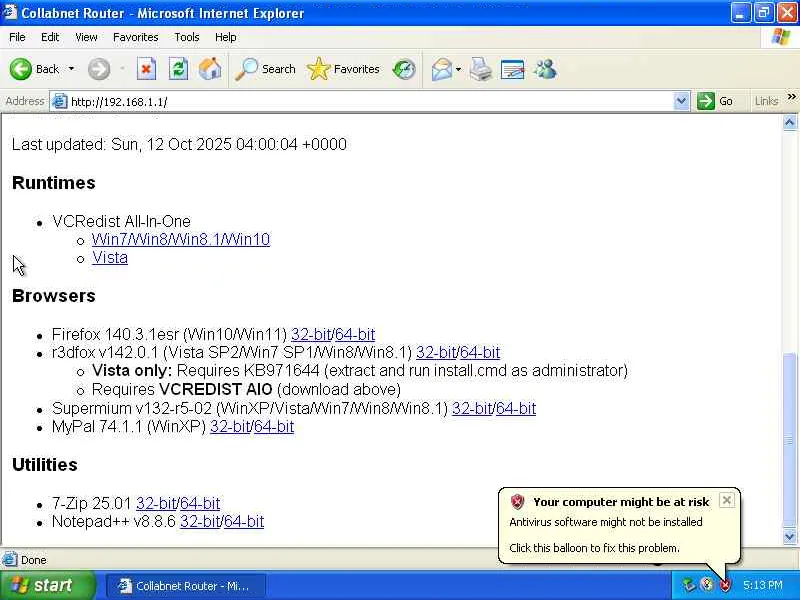The image size is (800, 600).
Task: Stop page loading with red X icon
Action: (146, 69)
